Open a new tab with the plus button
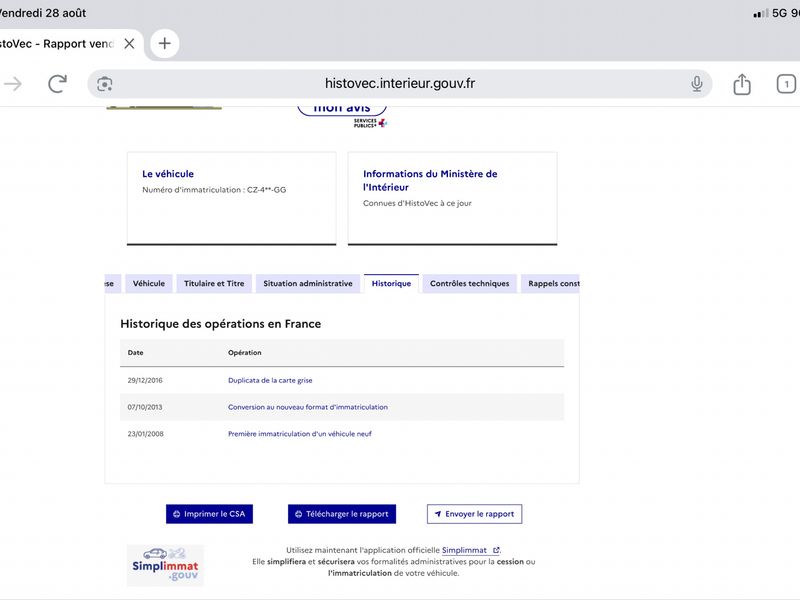Viewport: 800px width, 600px height. click(x=164, y=43)
